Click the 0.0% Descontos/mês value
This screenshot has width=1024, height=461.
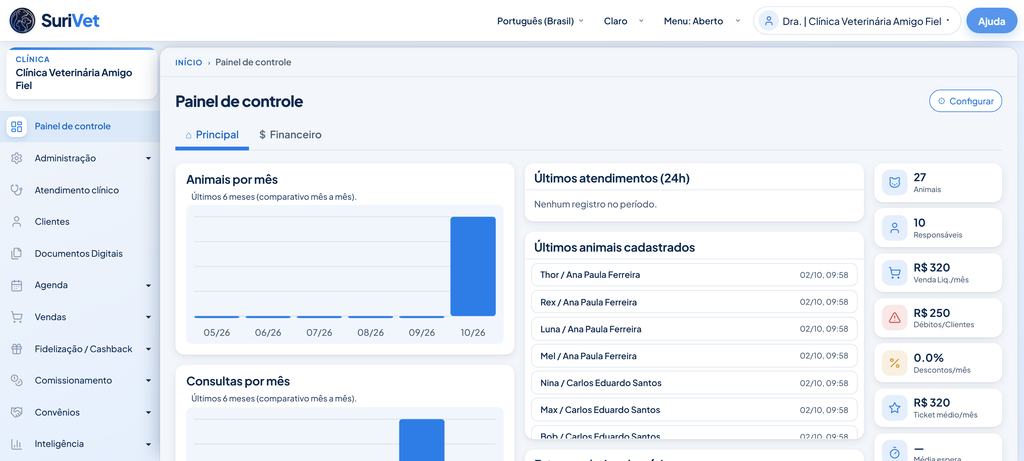(929, 358)
